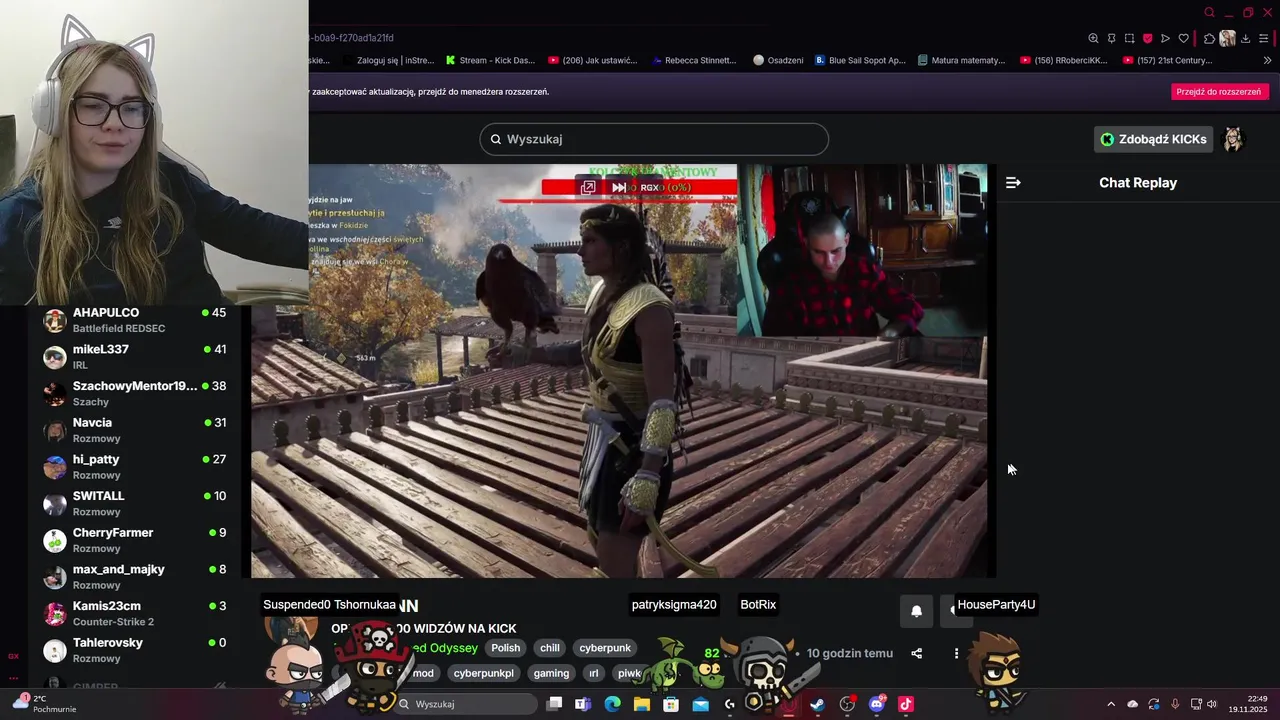Click the popout icon on video overlay

pyautogui.click(x=588, y=187)
